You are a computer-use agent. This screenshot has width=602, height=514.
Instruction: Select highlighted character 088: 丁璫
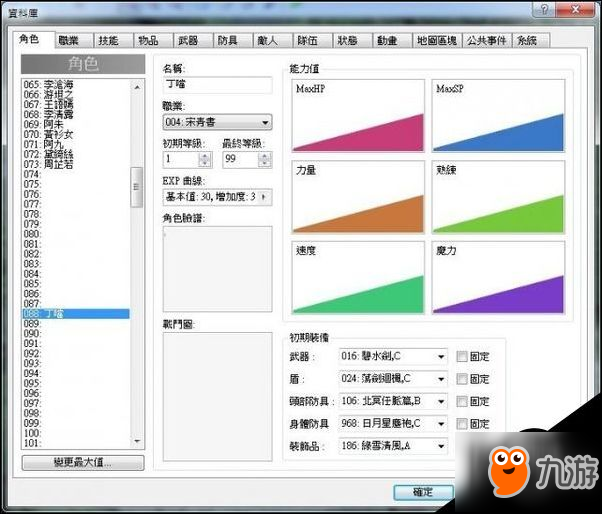[x=76, y=314]
